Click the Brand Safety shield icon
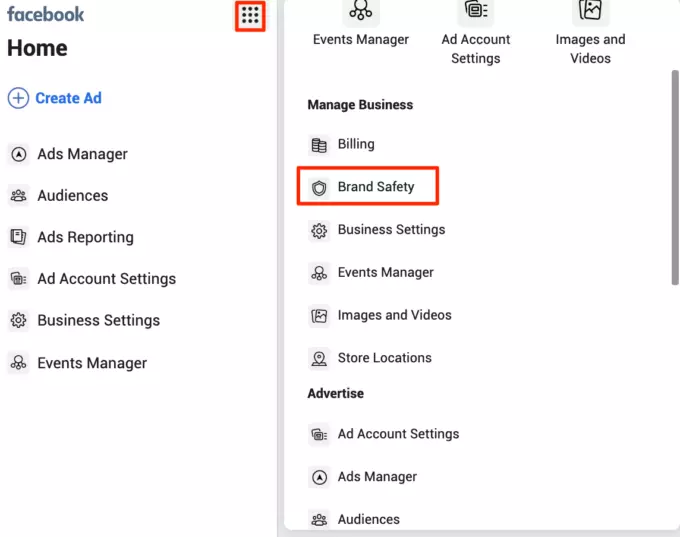The image size is (680, 537). coord(319,187)
